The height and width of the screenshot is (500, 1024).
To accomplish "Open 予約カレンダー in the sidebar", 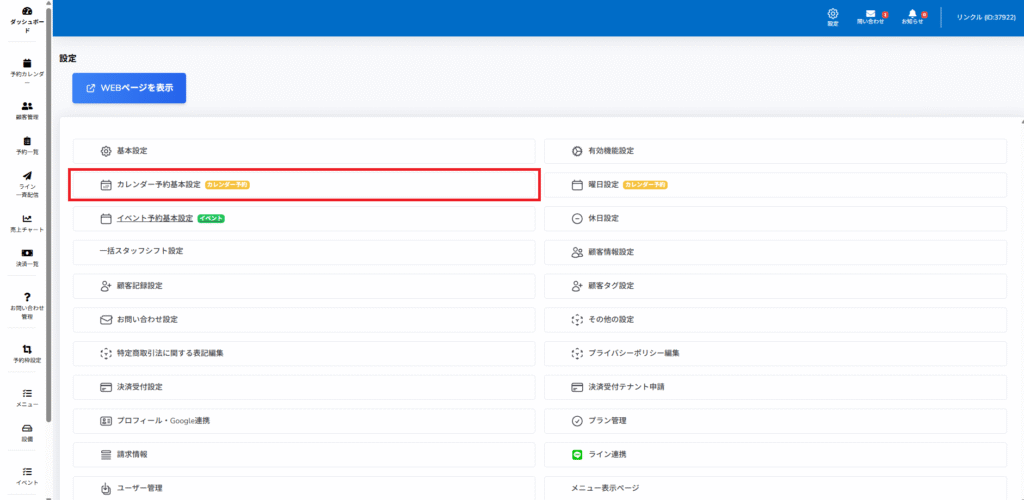I will pyautogui.click(x=27, y=63).
